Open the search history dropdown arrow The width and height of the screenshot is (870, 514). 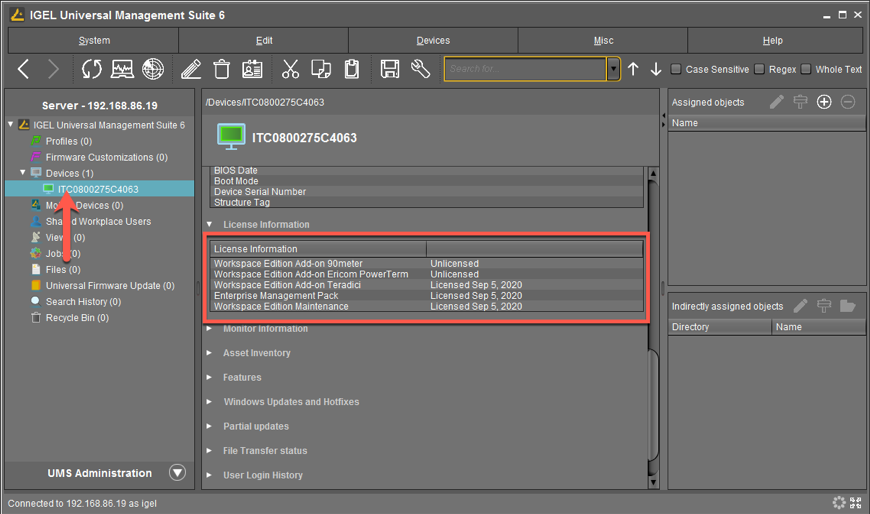pos(613,69)
